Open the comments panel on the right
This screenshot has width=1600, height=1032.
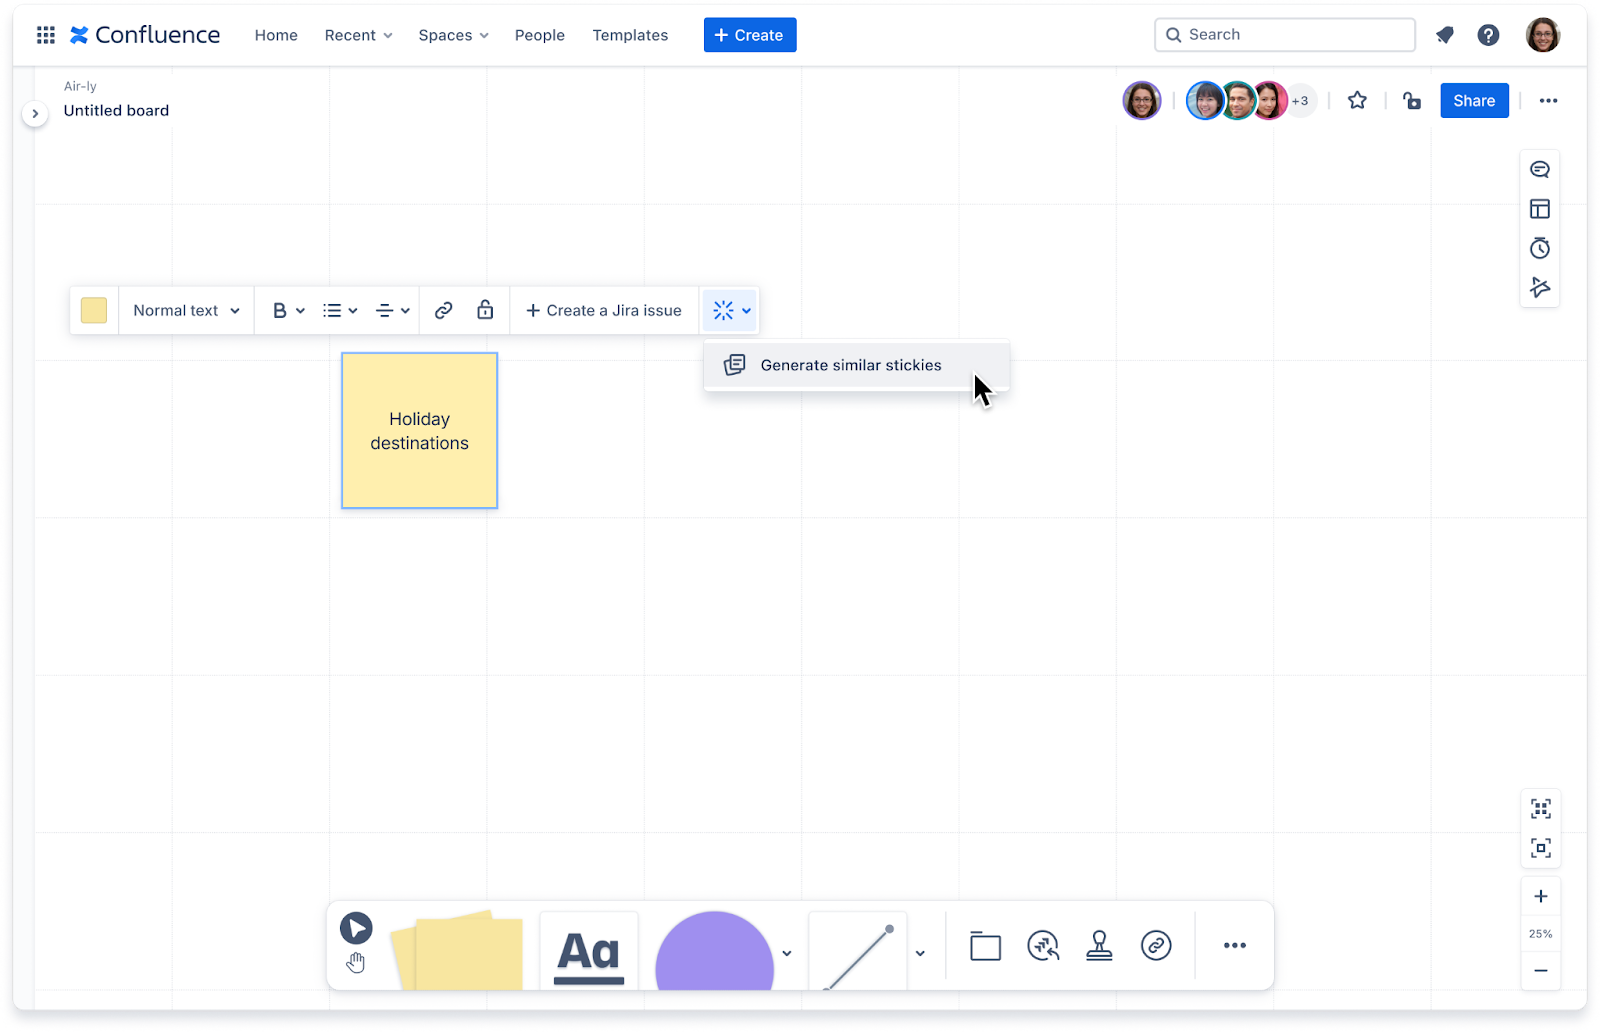click(1540, 168)
